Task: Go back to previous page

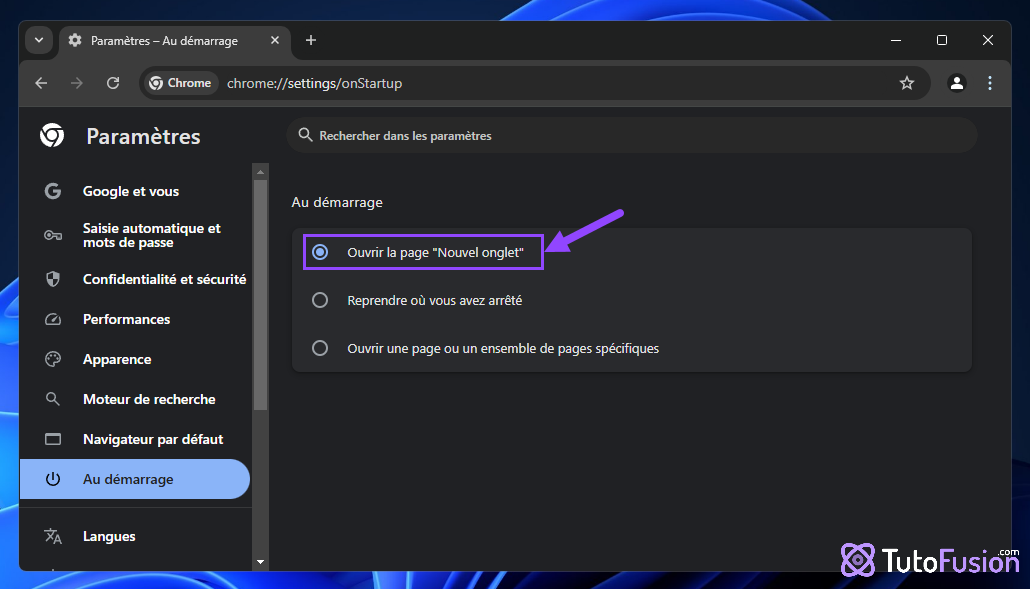Action: pos(41,83)
